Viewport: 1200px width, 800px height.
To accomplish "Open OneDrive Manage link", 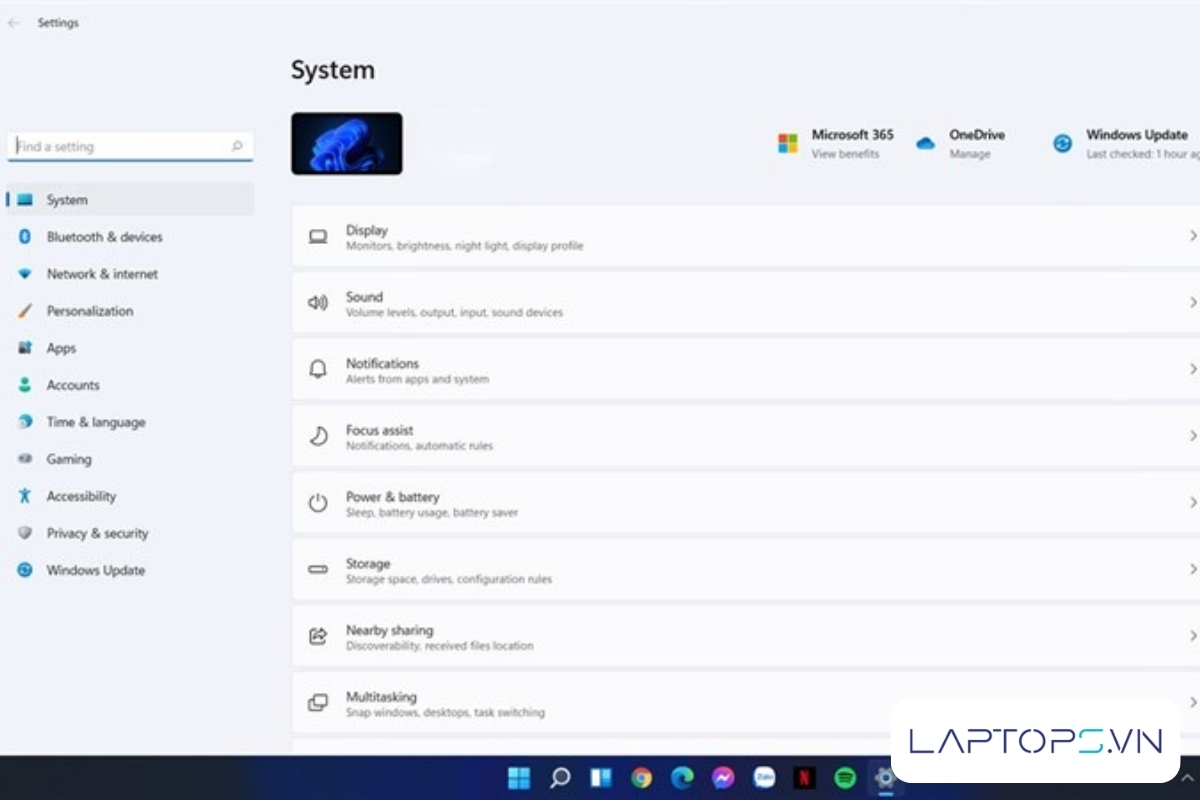I will click(969, 154).
